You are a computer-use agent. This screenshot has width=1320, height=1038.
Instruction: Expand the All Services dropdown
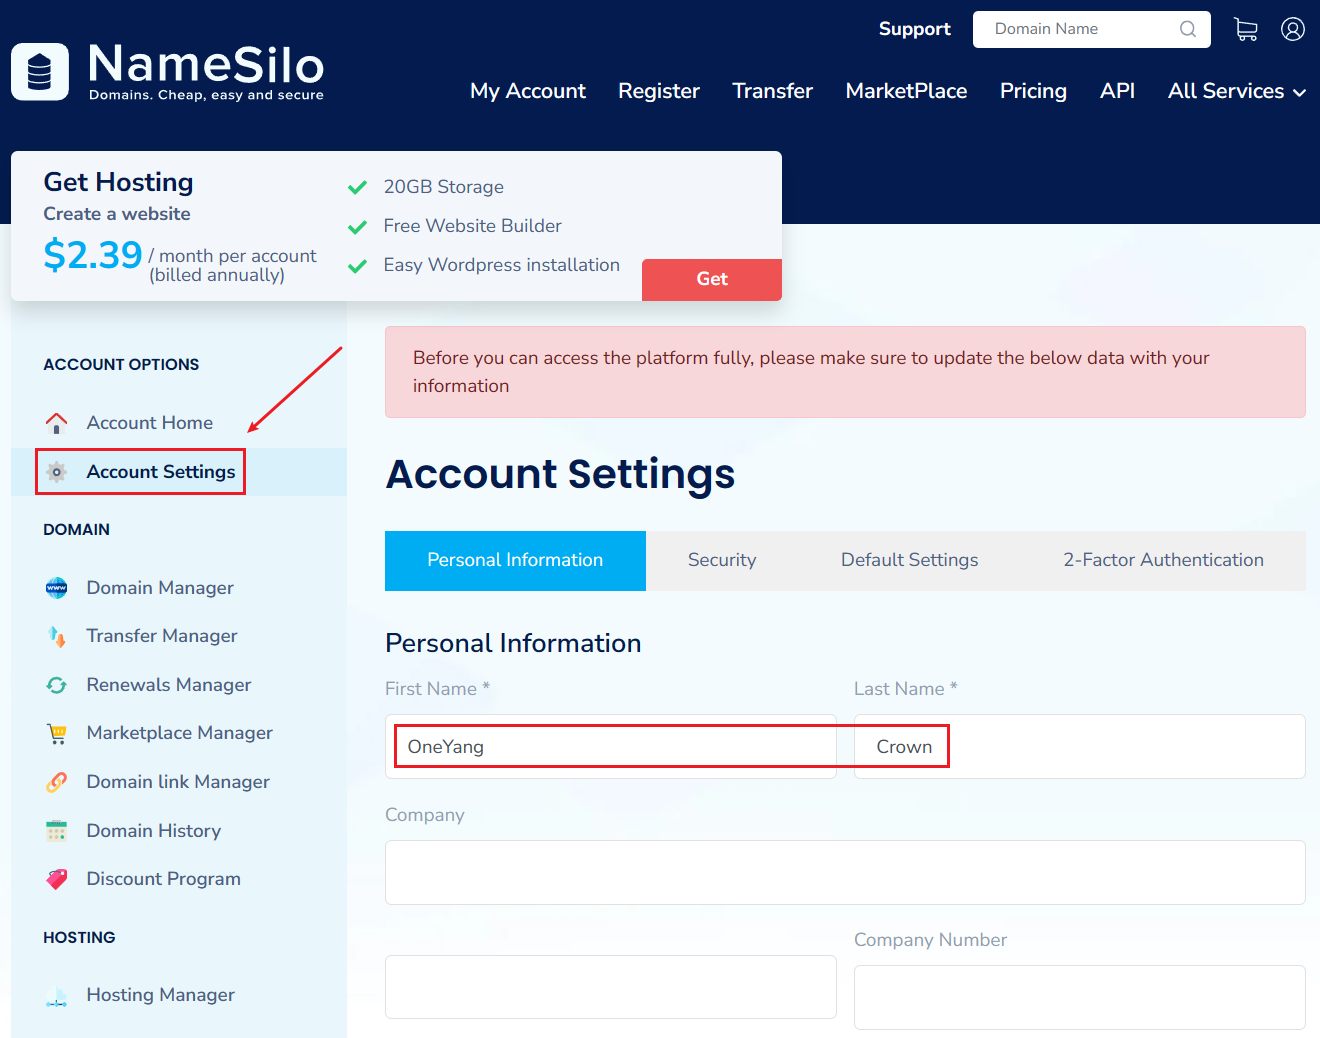click(1236, 91)
